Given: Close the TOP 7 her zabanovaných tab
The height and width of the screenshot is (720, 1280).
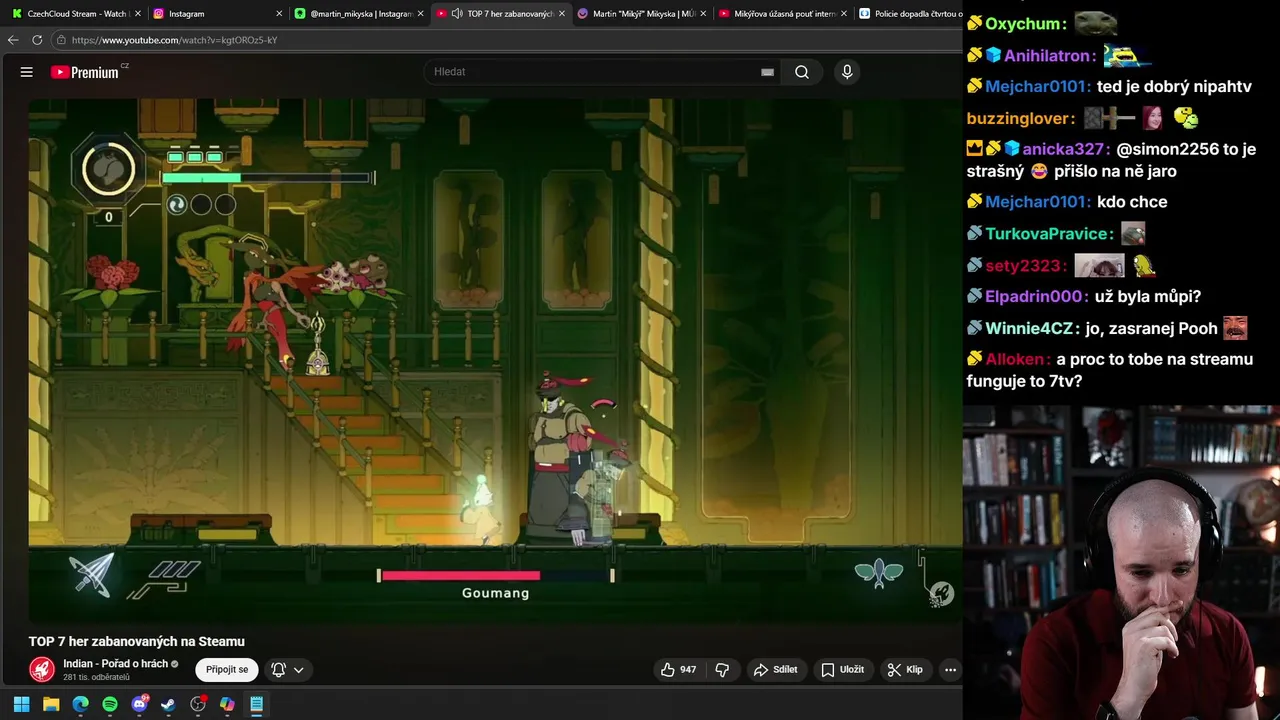Looking at the screenshot, I should tap(562, 14).
